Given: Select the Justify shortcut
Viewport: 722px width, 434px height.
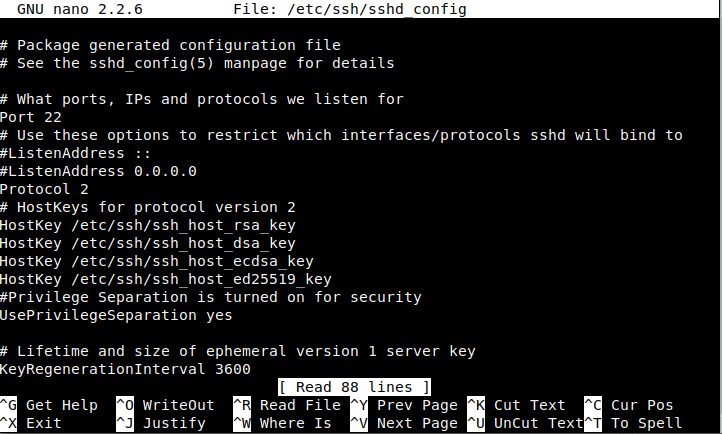Looking at the screenshot, I should pos(174,423).
